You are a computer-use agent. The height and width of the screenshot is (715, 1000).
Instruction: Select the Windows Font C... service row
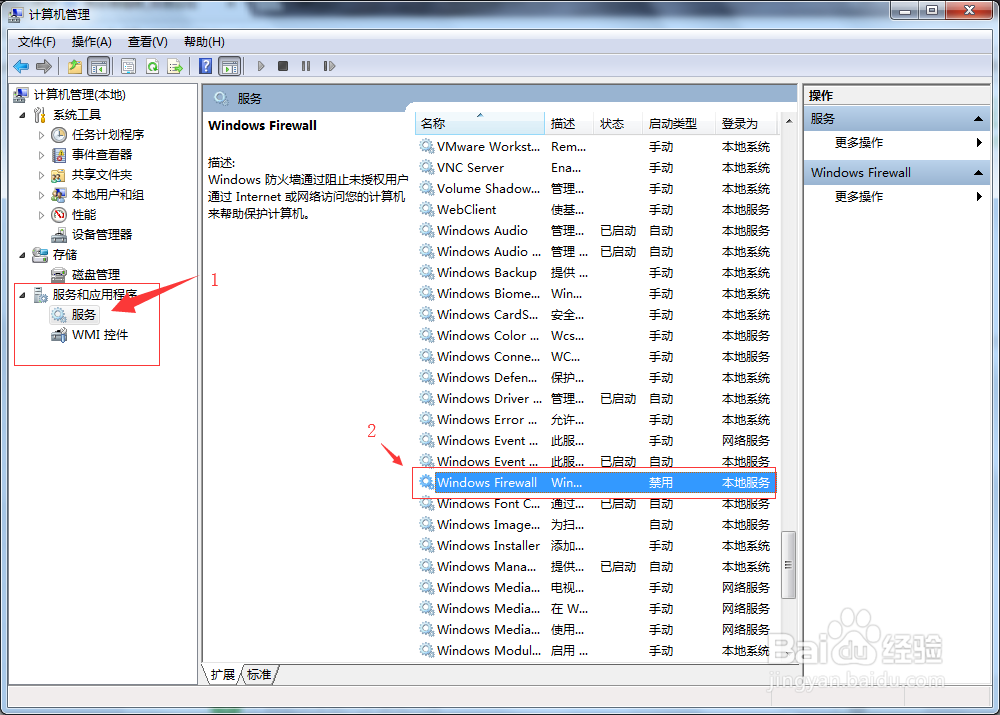(x=595, y=504)
